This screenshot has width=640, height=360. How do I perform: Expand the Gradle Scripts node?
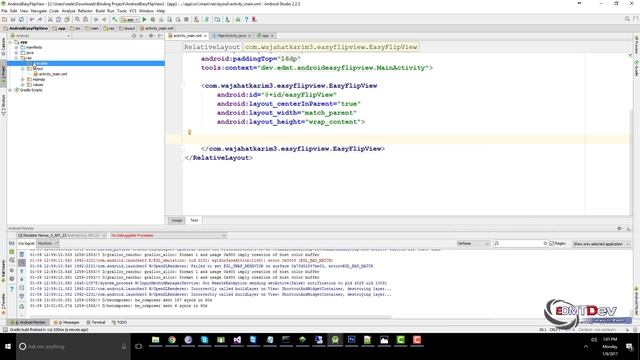(10, 90)
